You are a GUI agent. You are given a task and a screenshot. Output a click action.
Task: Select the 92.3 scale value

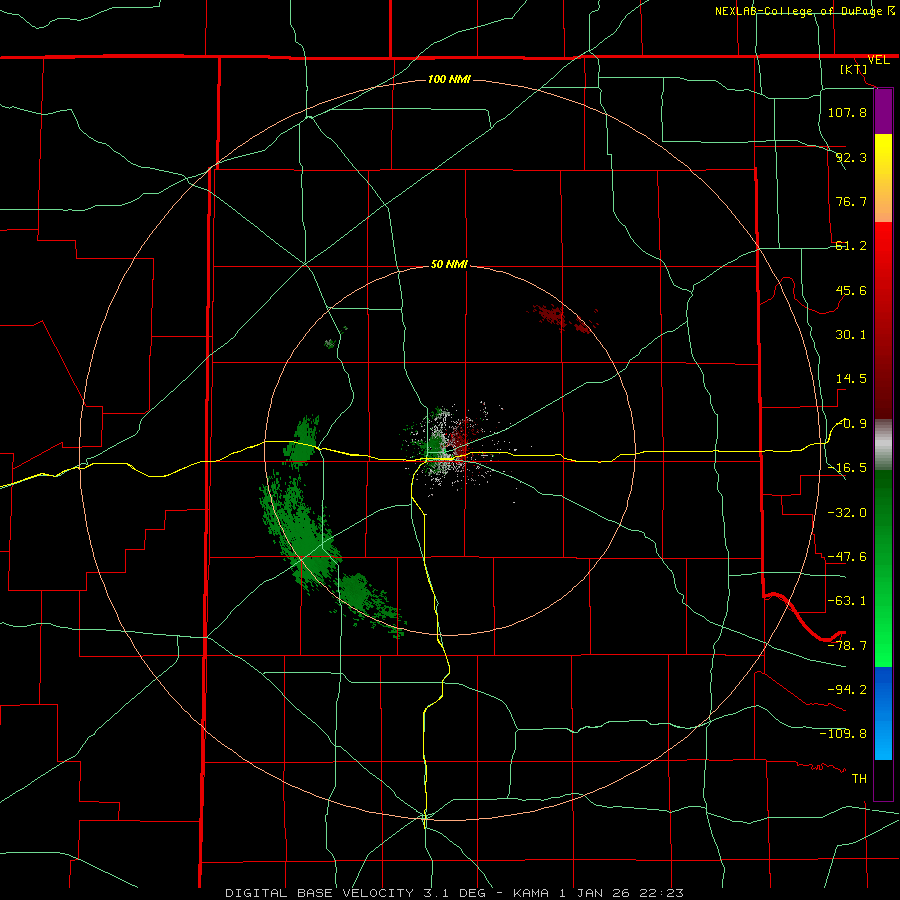point(851,157)
